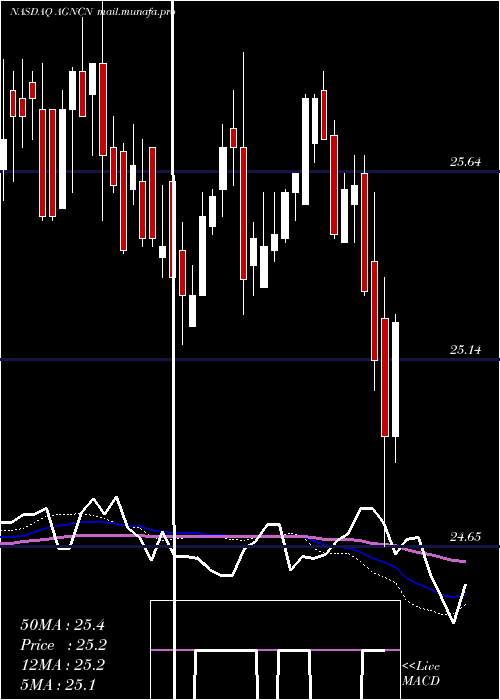Click the Price : 25.2 readout
The height and width of the screenshot is (700, 500).
click(x=63, y=645)
